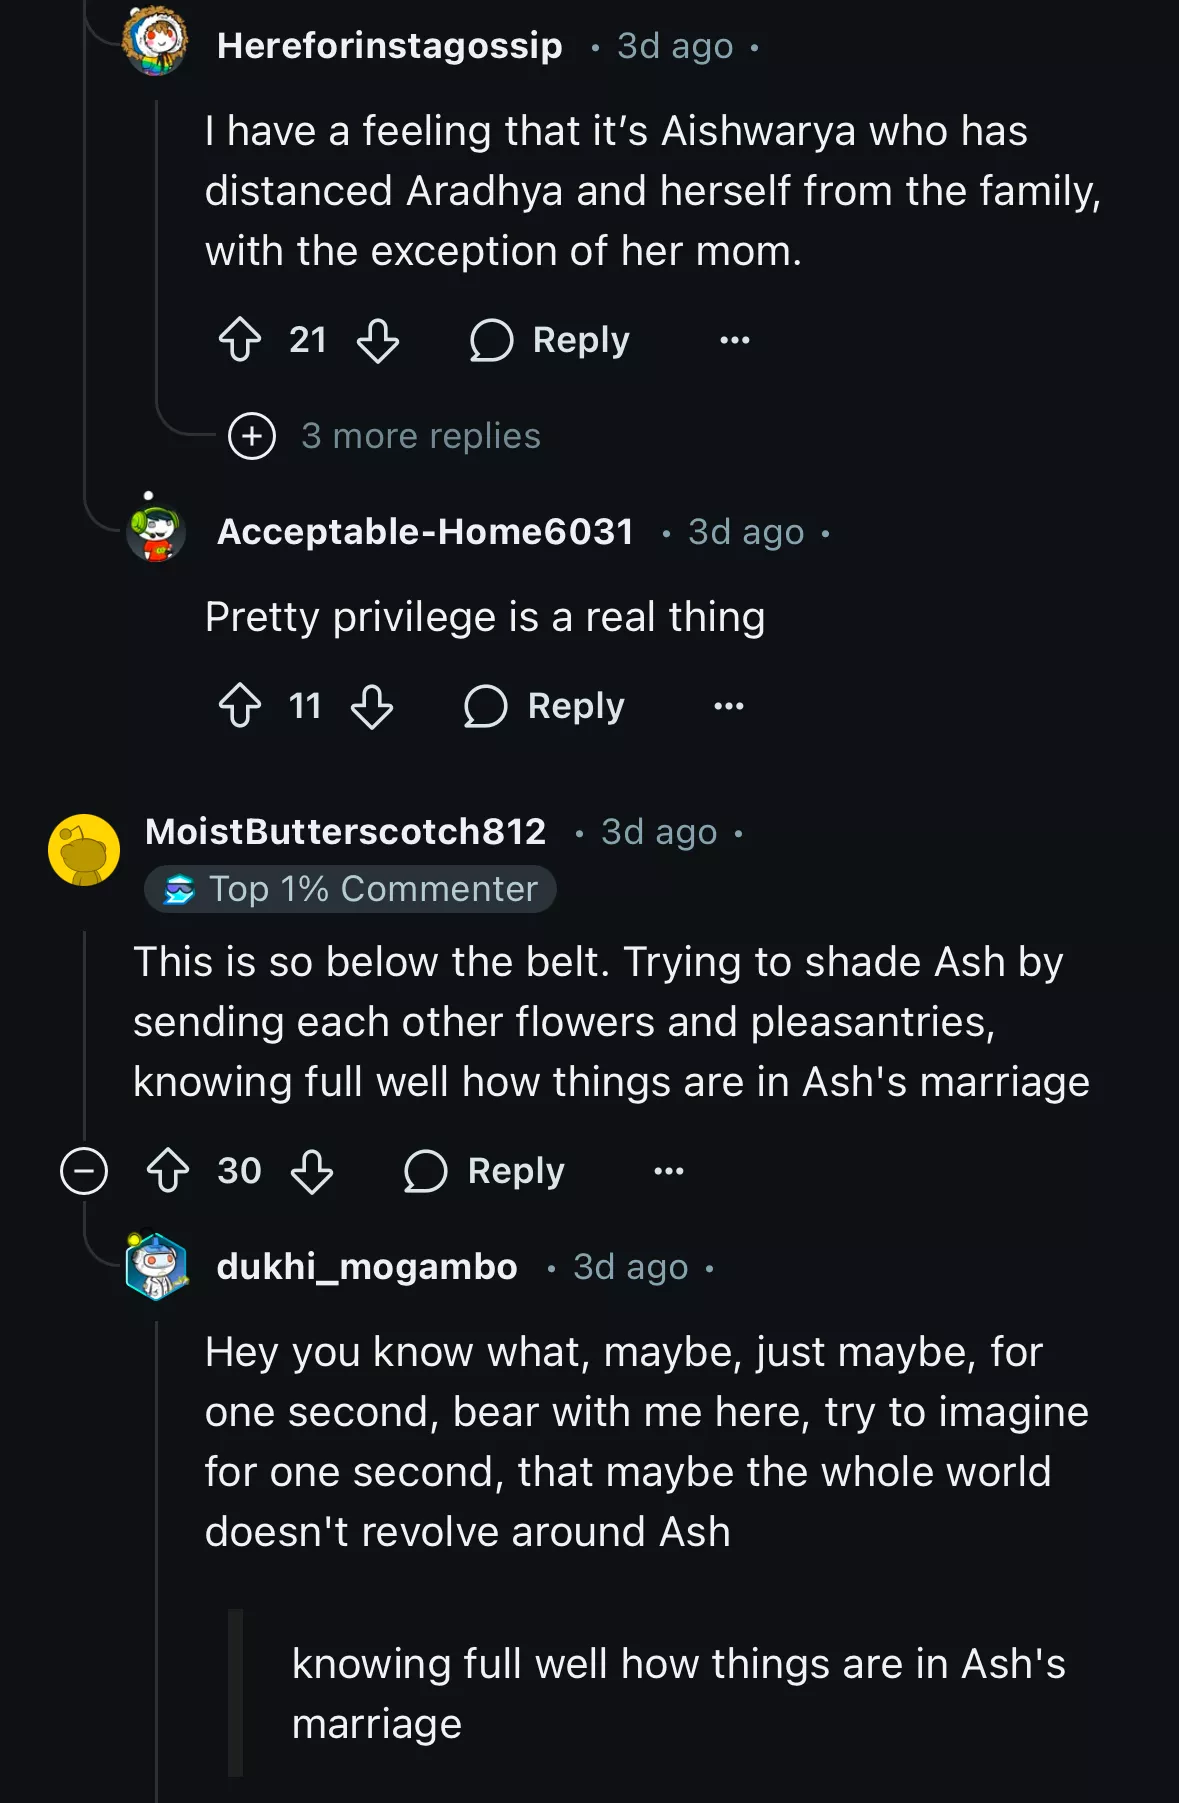Open more options on Hereforinstagossip's comment
1179x1803 pixels.
[x=735, y=340]
